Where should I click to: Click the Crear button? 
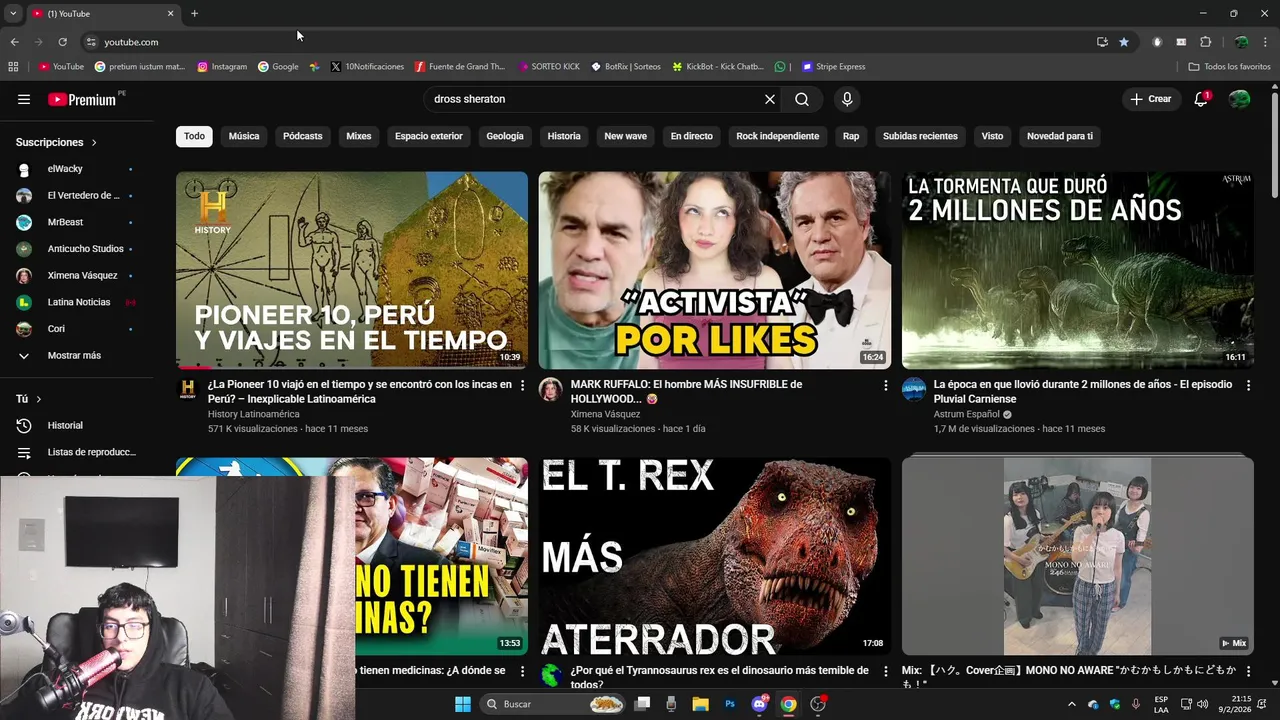(x=1150, y=99)
